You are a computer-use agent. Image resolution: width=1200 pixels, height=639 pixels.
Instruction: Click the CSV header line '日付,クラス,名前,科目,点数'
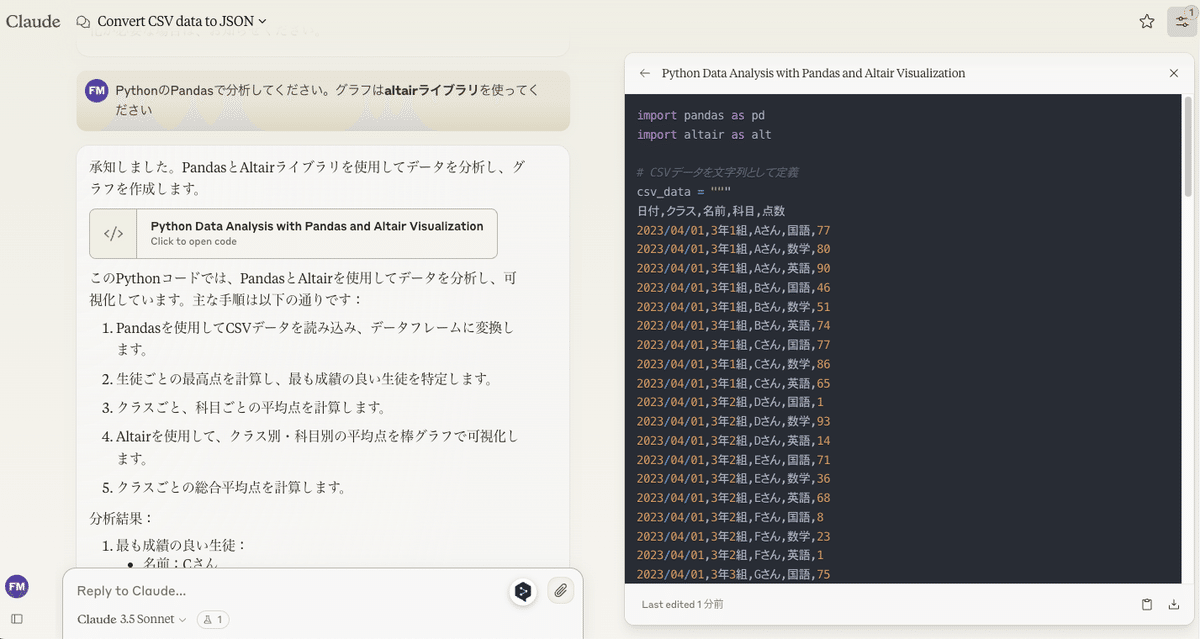[711, 211]
